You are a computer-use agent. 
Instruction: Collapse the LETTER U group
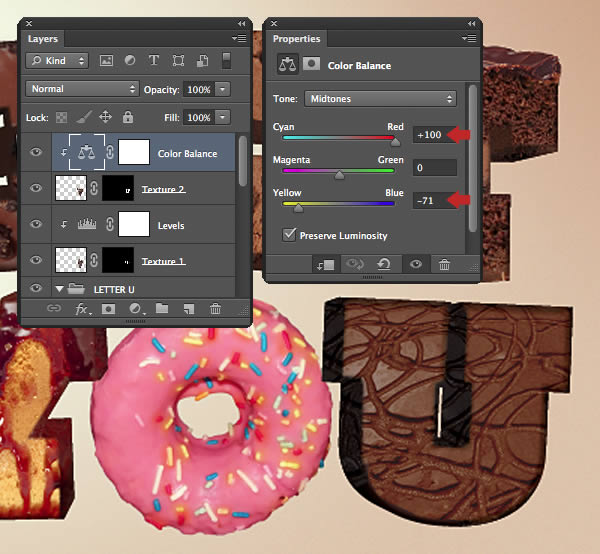59,289
